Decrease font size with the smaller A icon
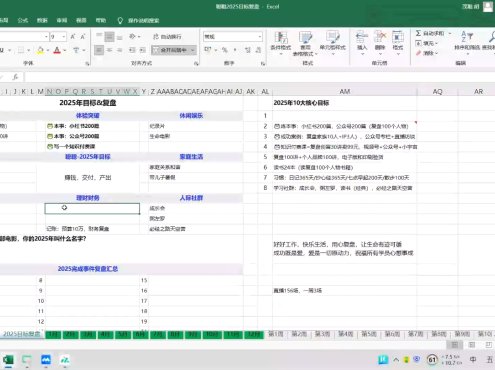Viewport: 495px width, 370px height. coord(83,37)
